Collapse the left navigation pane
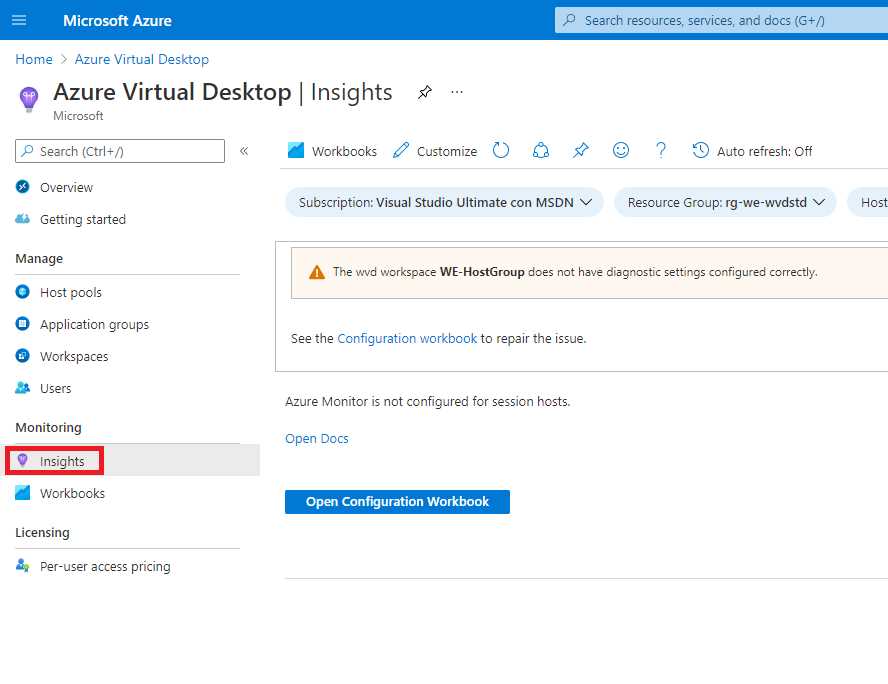 pyautogui.click(x=244, y=150)
